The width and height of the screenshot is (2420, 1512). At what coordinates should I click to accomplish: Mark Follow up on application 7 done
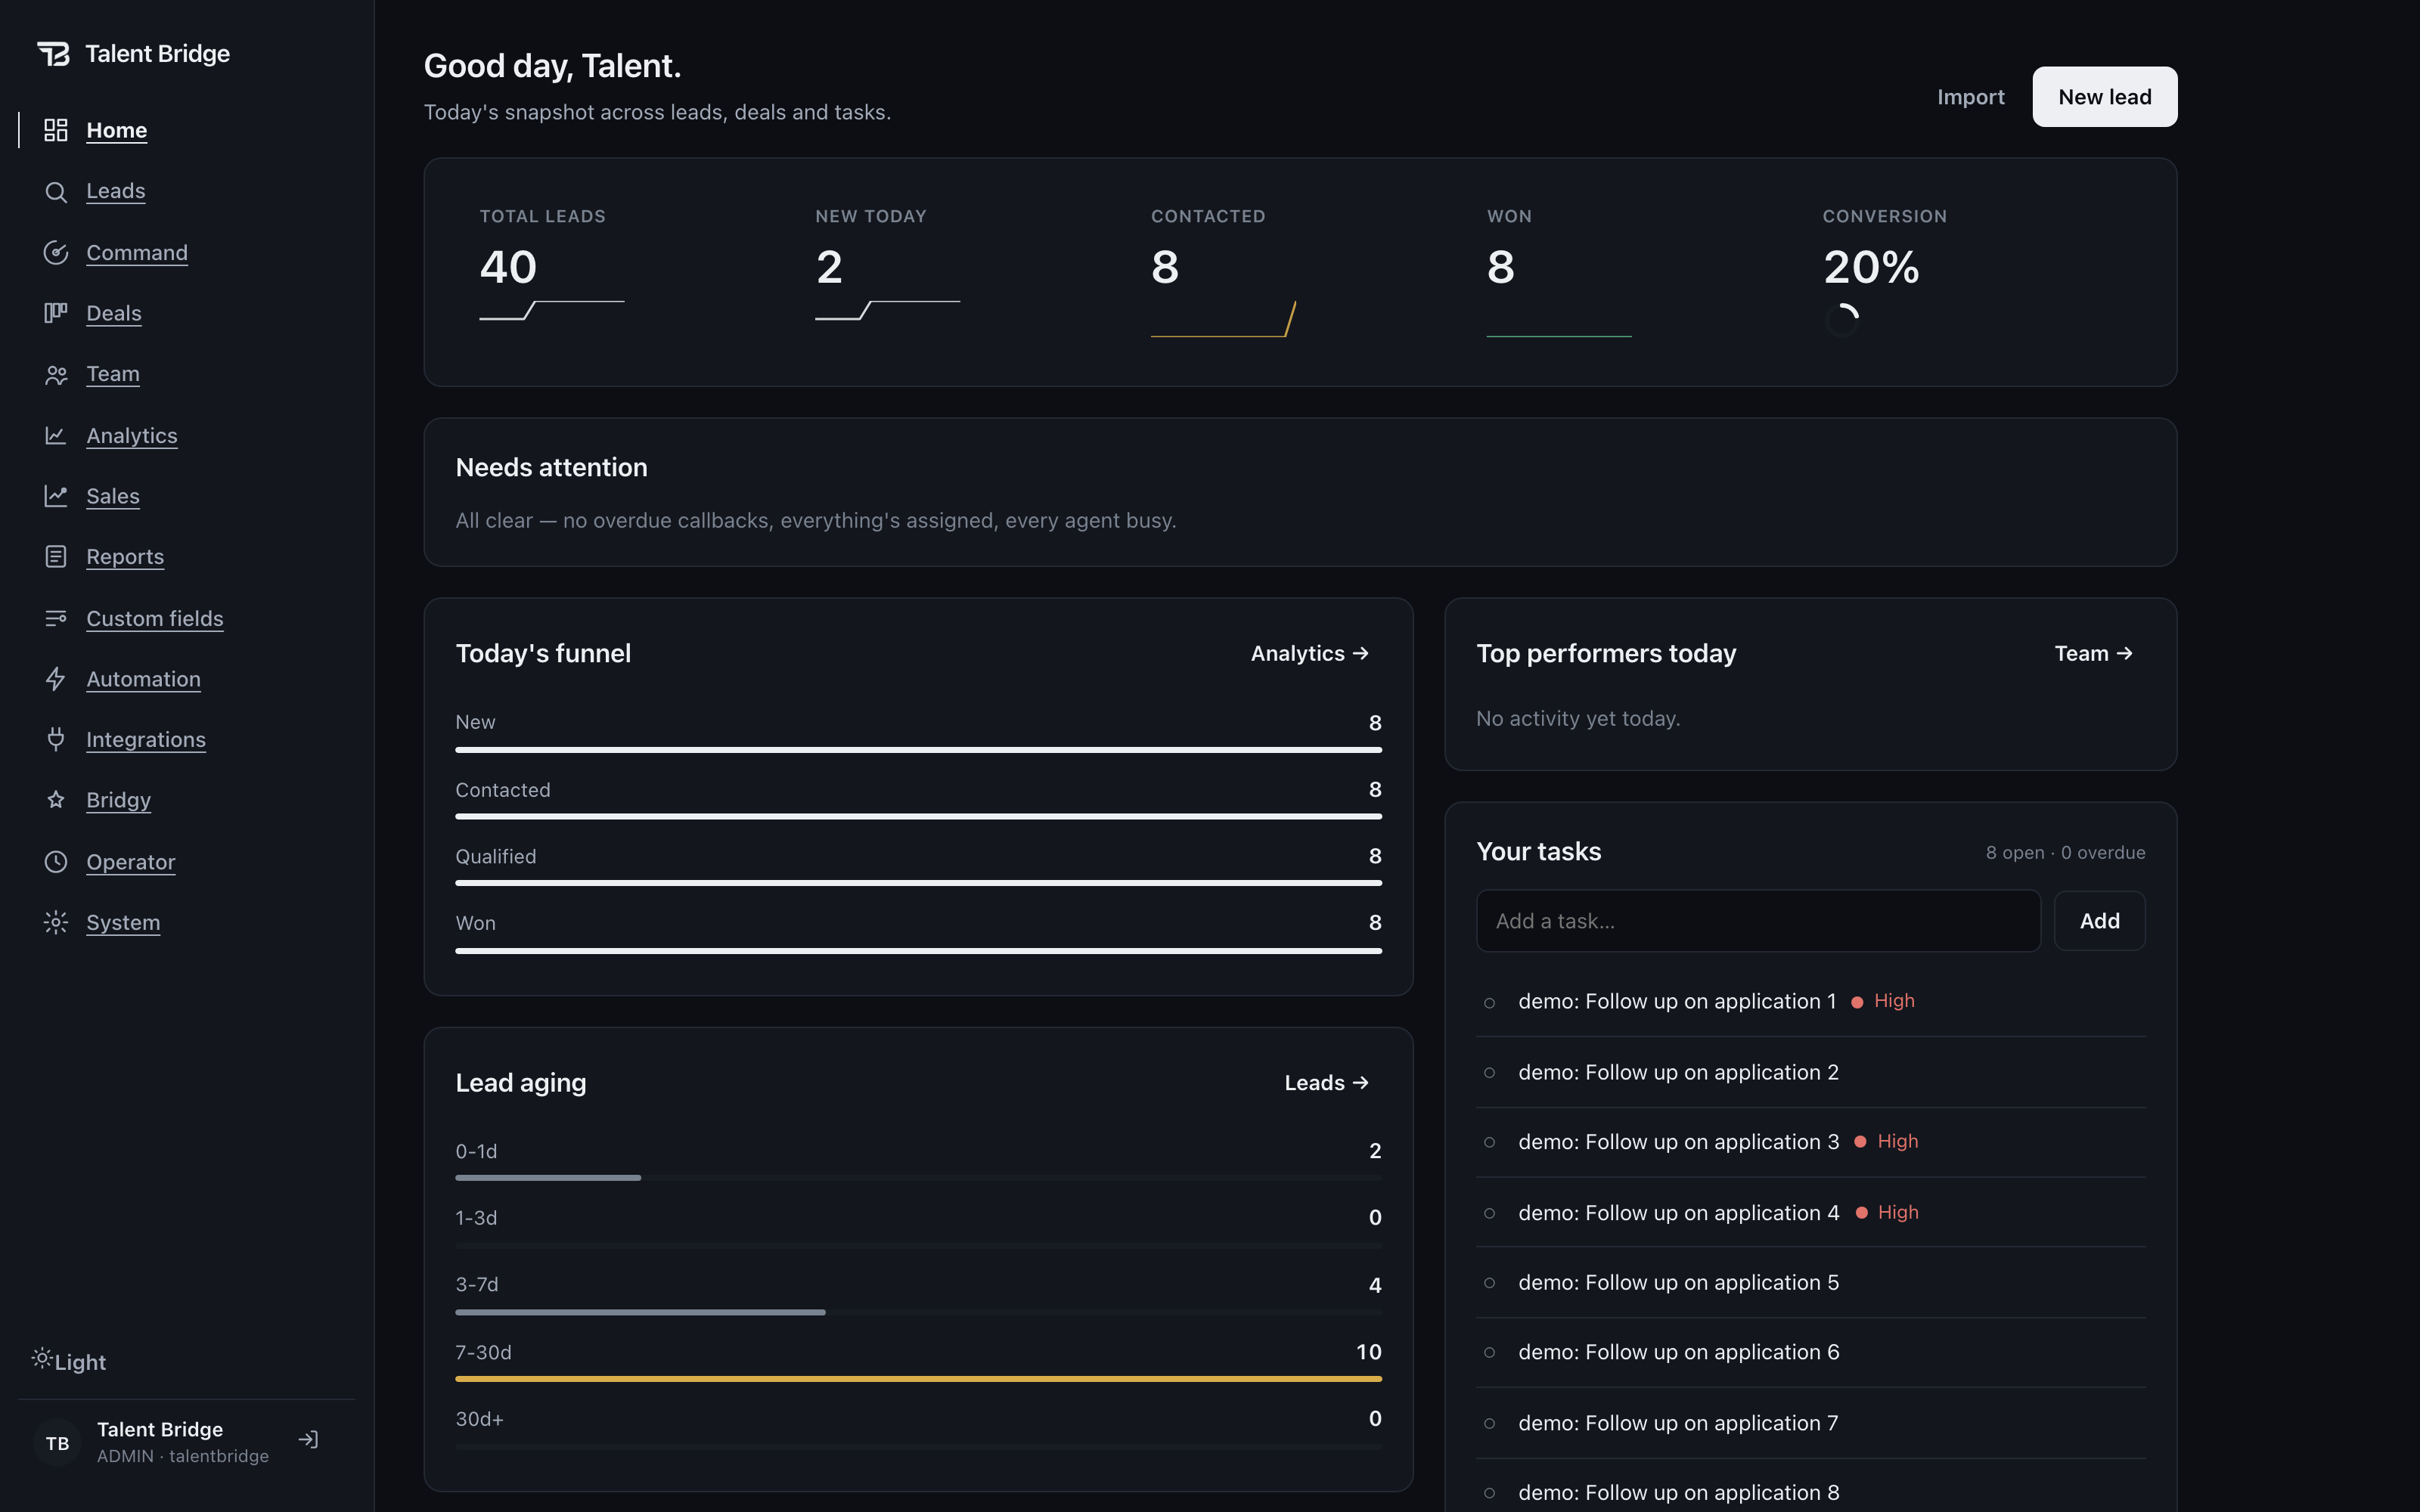[x=1489, y=1423]
